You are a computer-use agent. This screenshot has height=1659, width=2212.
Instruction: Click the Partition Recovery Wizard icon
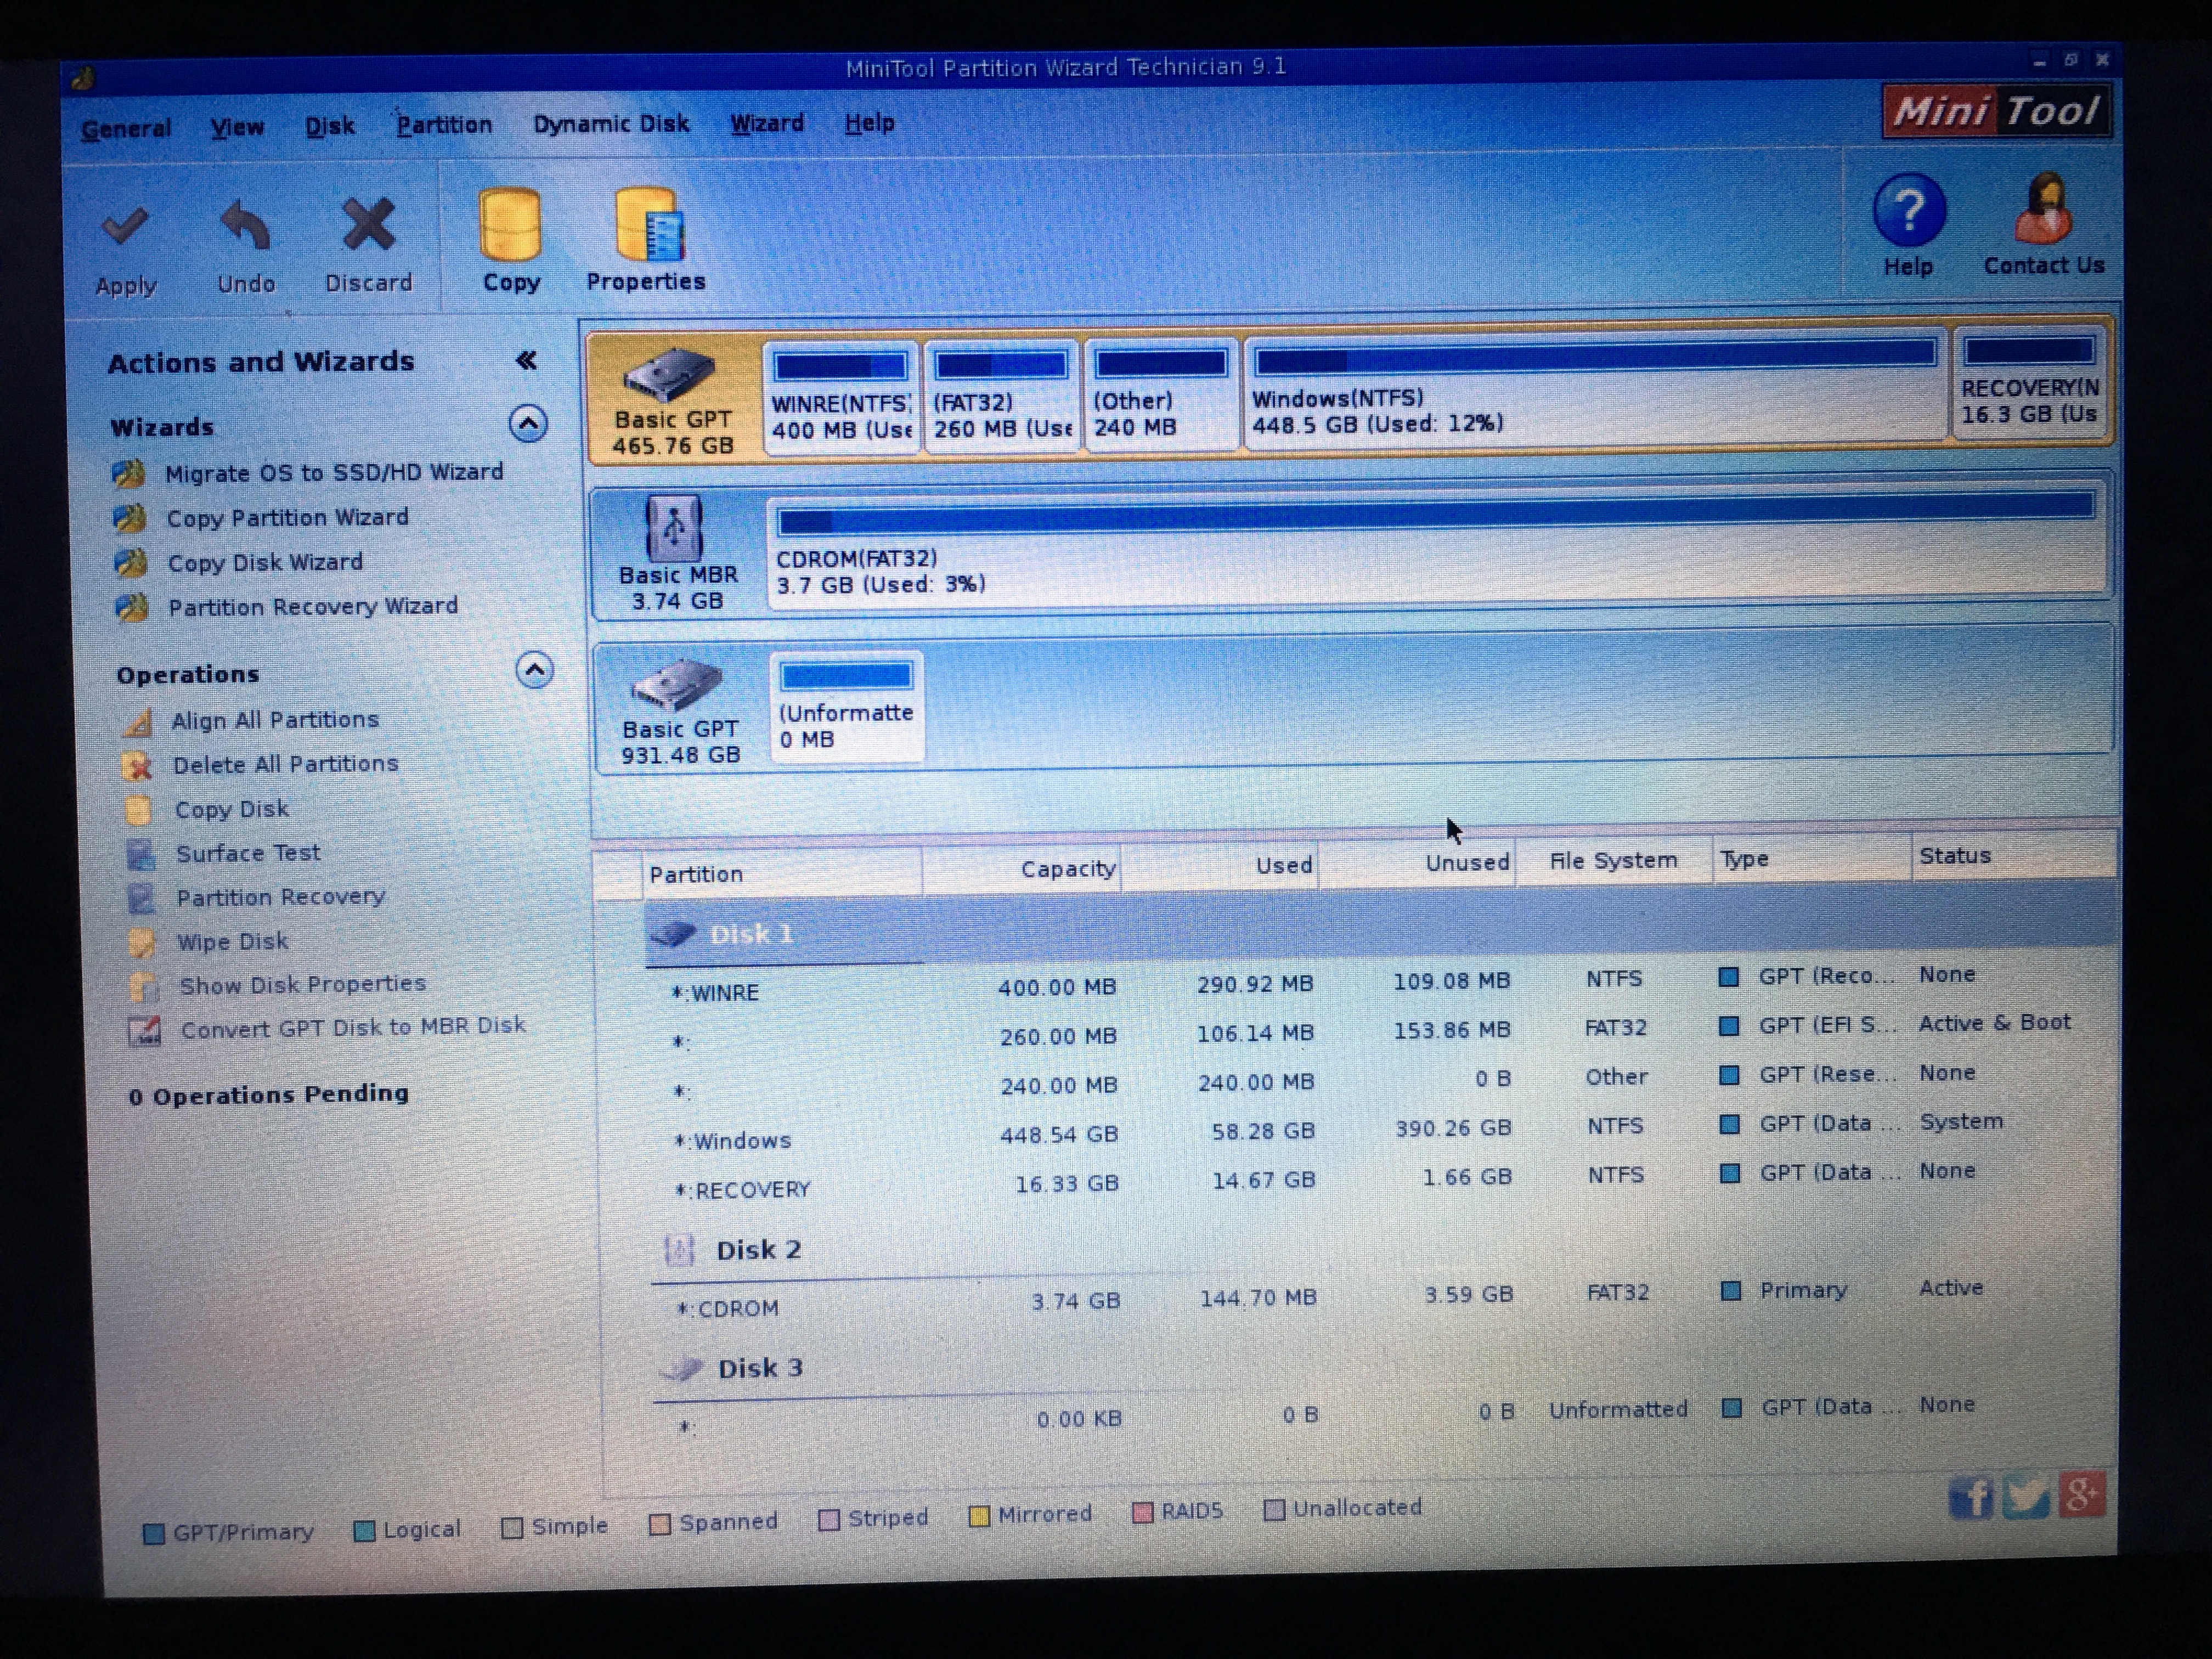[x=132, y=607]
